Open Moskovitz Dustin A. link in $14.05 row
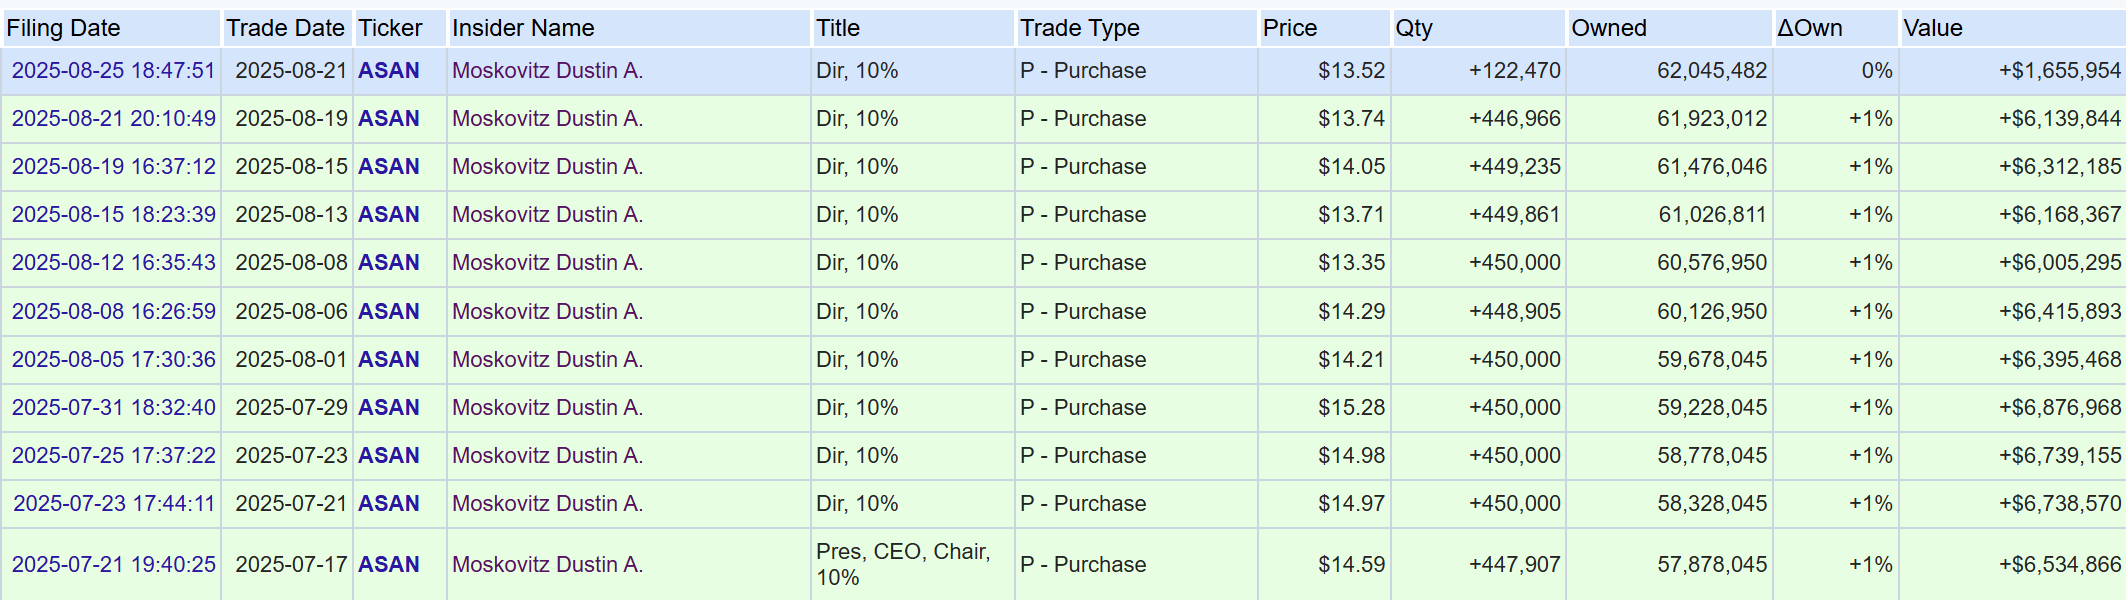 [547, 167]
